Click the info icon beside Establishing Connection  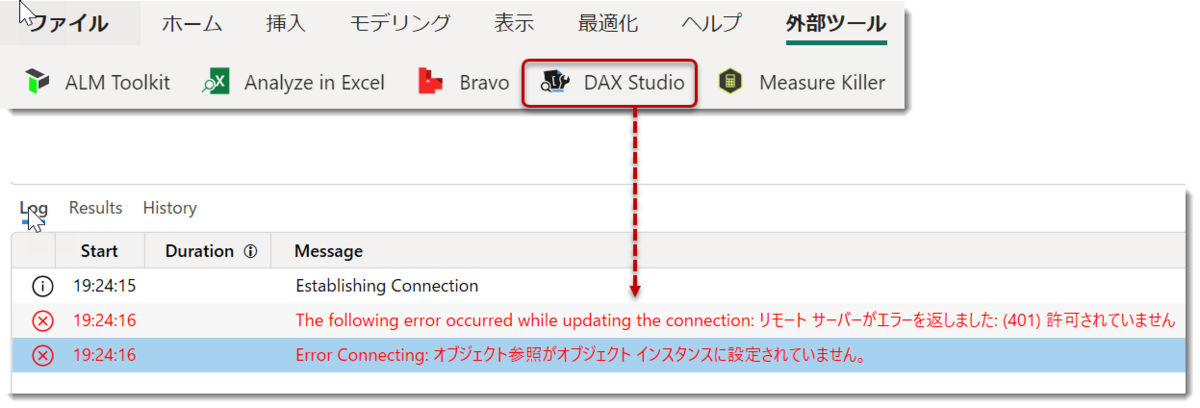42,286
